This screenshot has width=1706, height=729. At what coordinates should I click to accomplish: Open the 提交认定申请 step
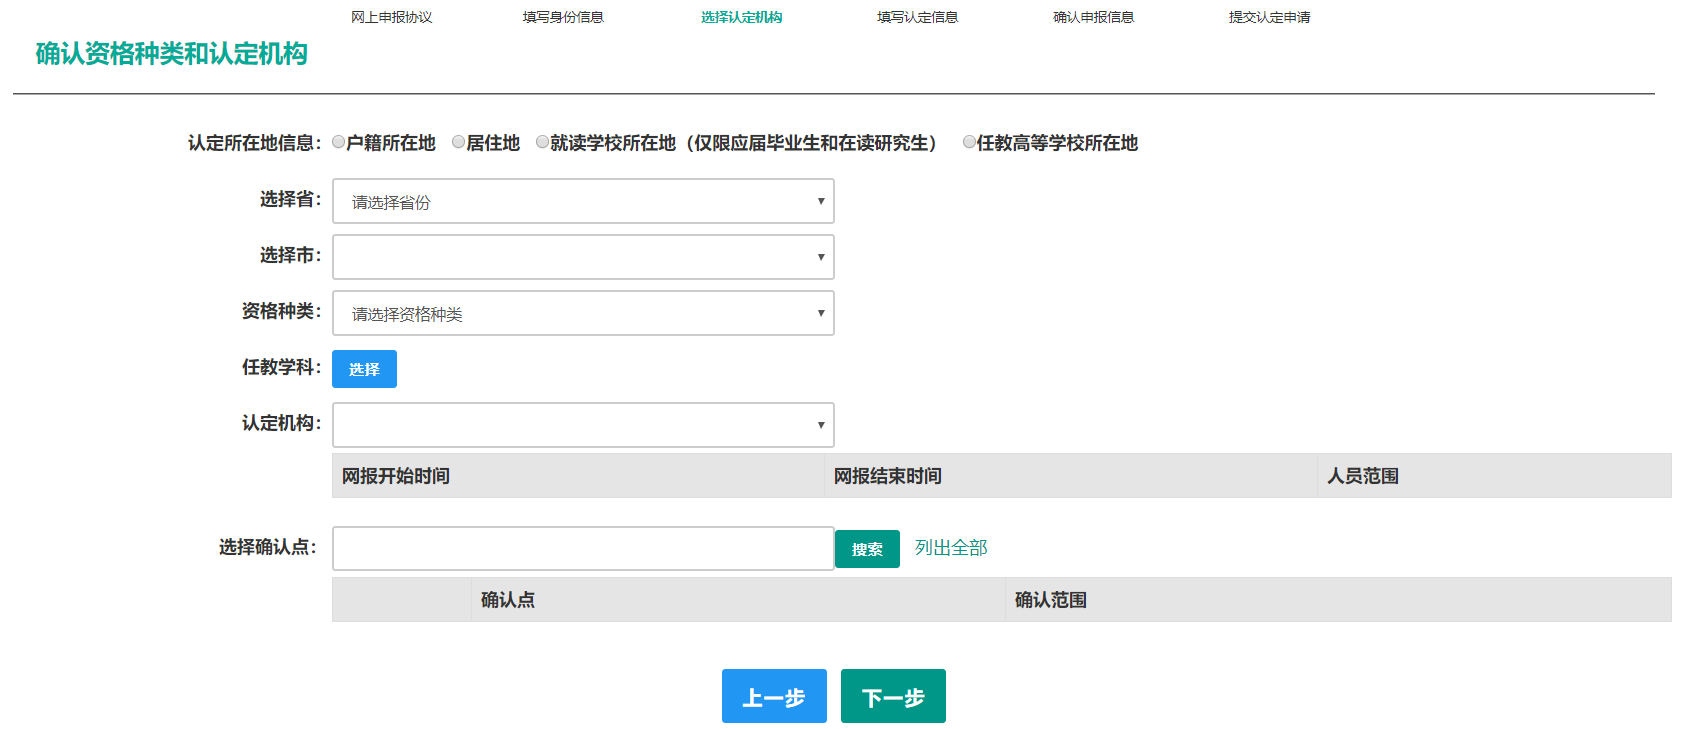1269,17
